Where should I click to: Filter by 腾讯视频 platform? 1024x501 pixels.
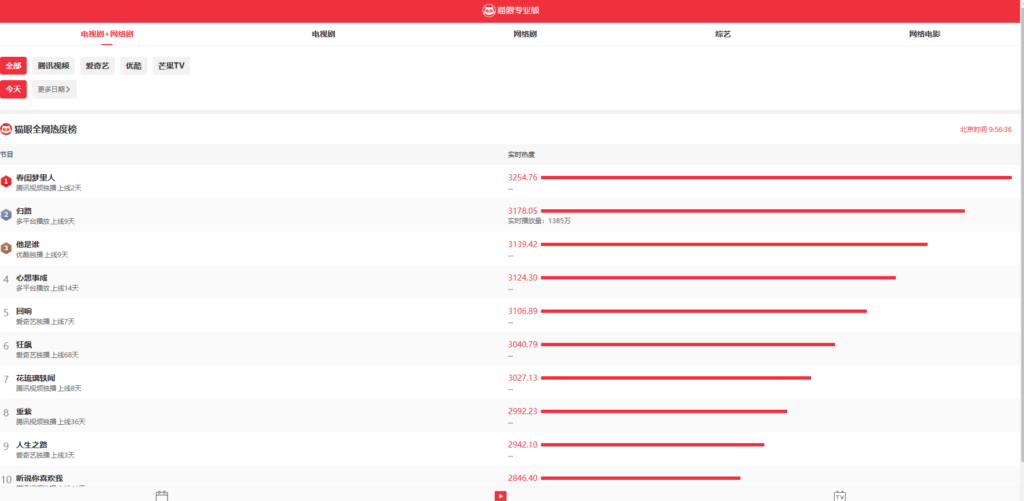coord(54,66)
